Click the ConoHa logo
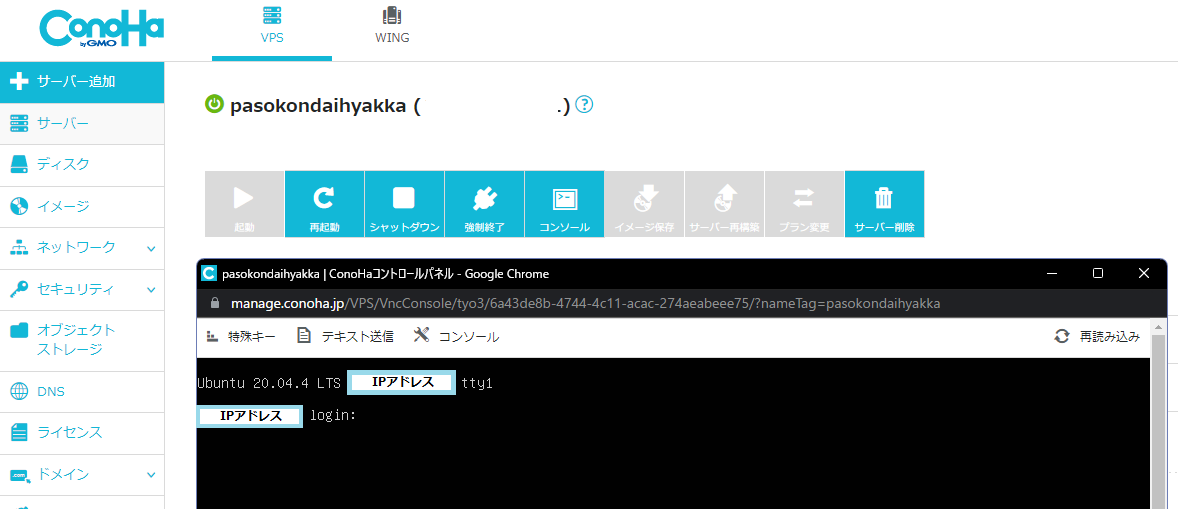The height and width of the screenshot is (509, 1178). pos(101,29)
